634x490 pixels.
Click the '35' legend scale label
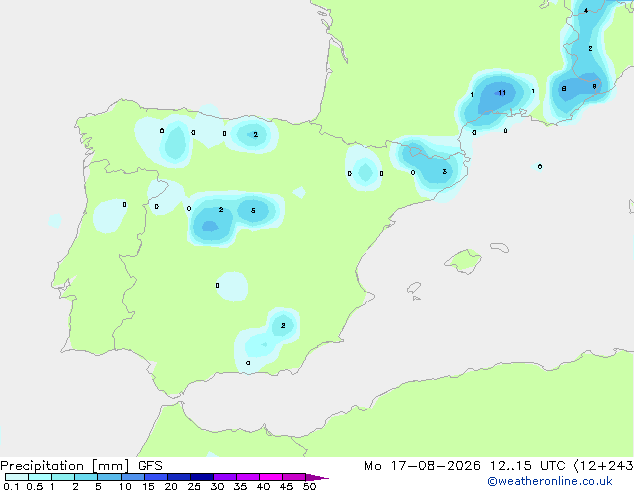[x=240, y=486]
